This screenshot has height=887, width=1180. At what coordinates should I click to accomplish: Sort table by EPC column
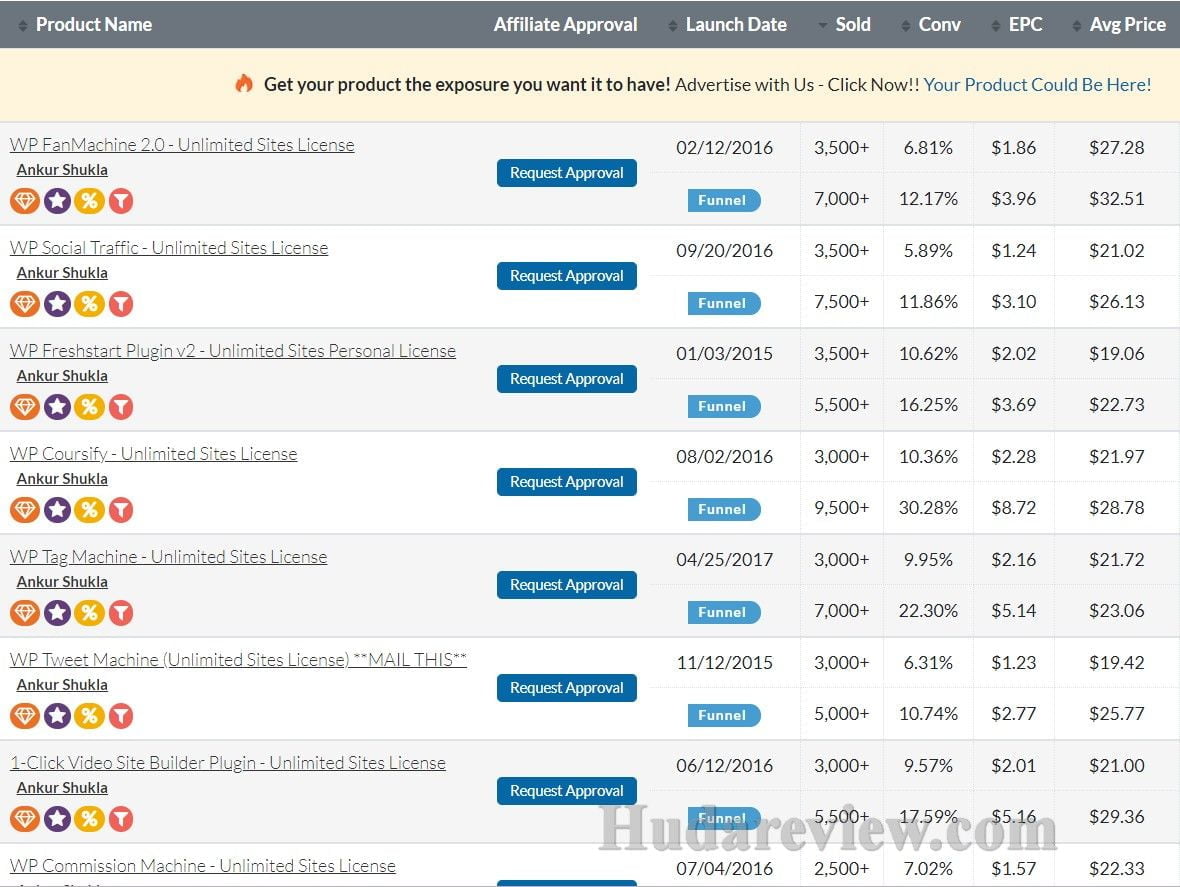[1017, 25]
